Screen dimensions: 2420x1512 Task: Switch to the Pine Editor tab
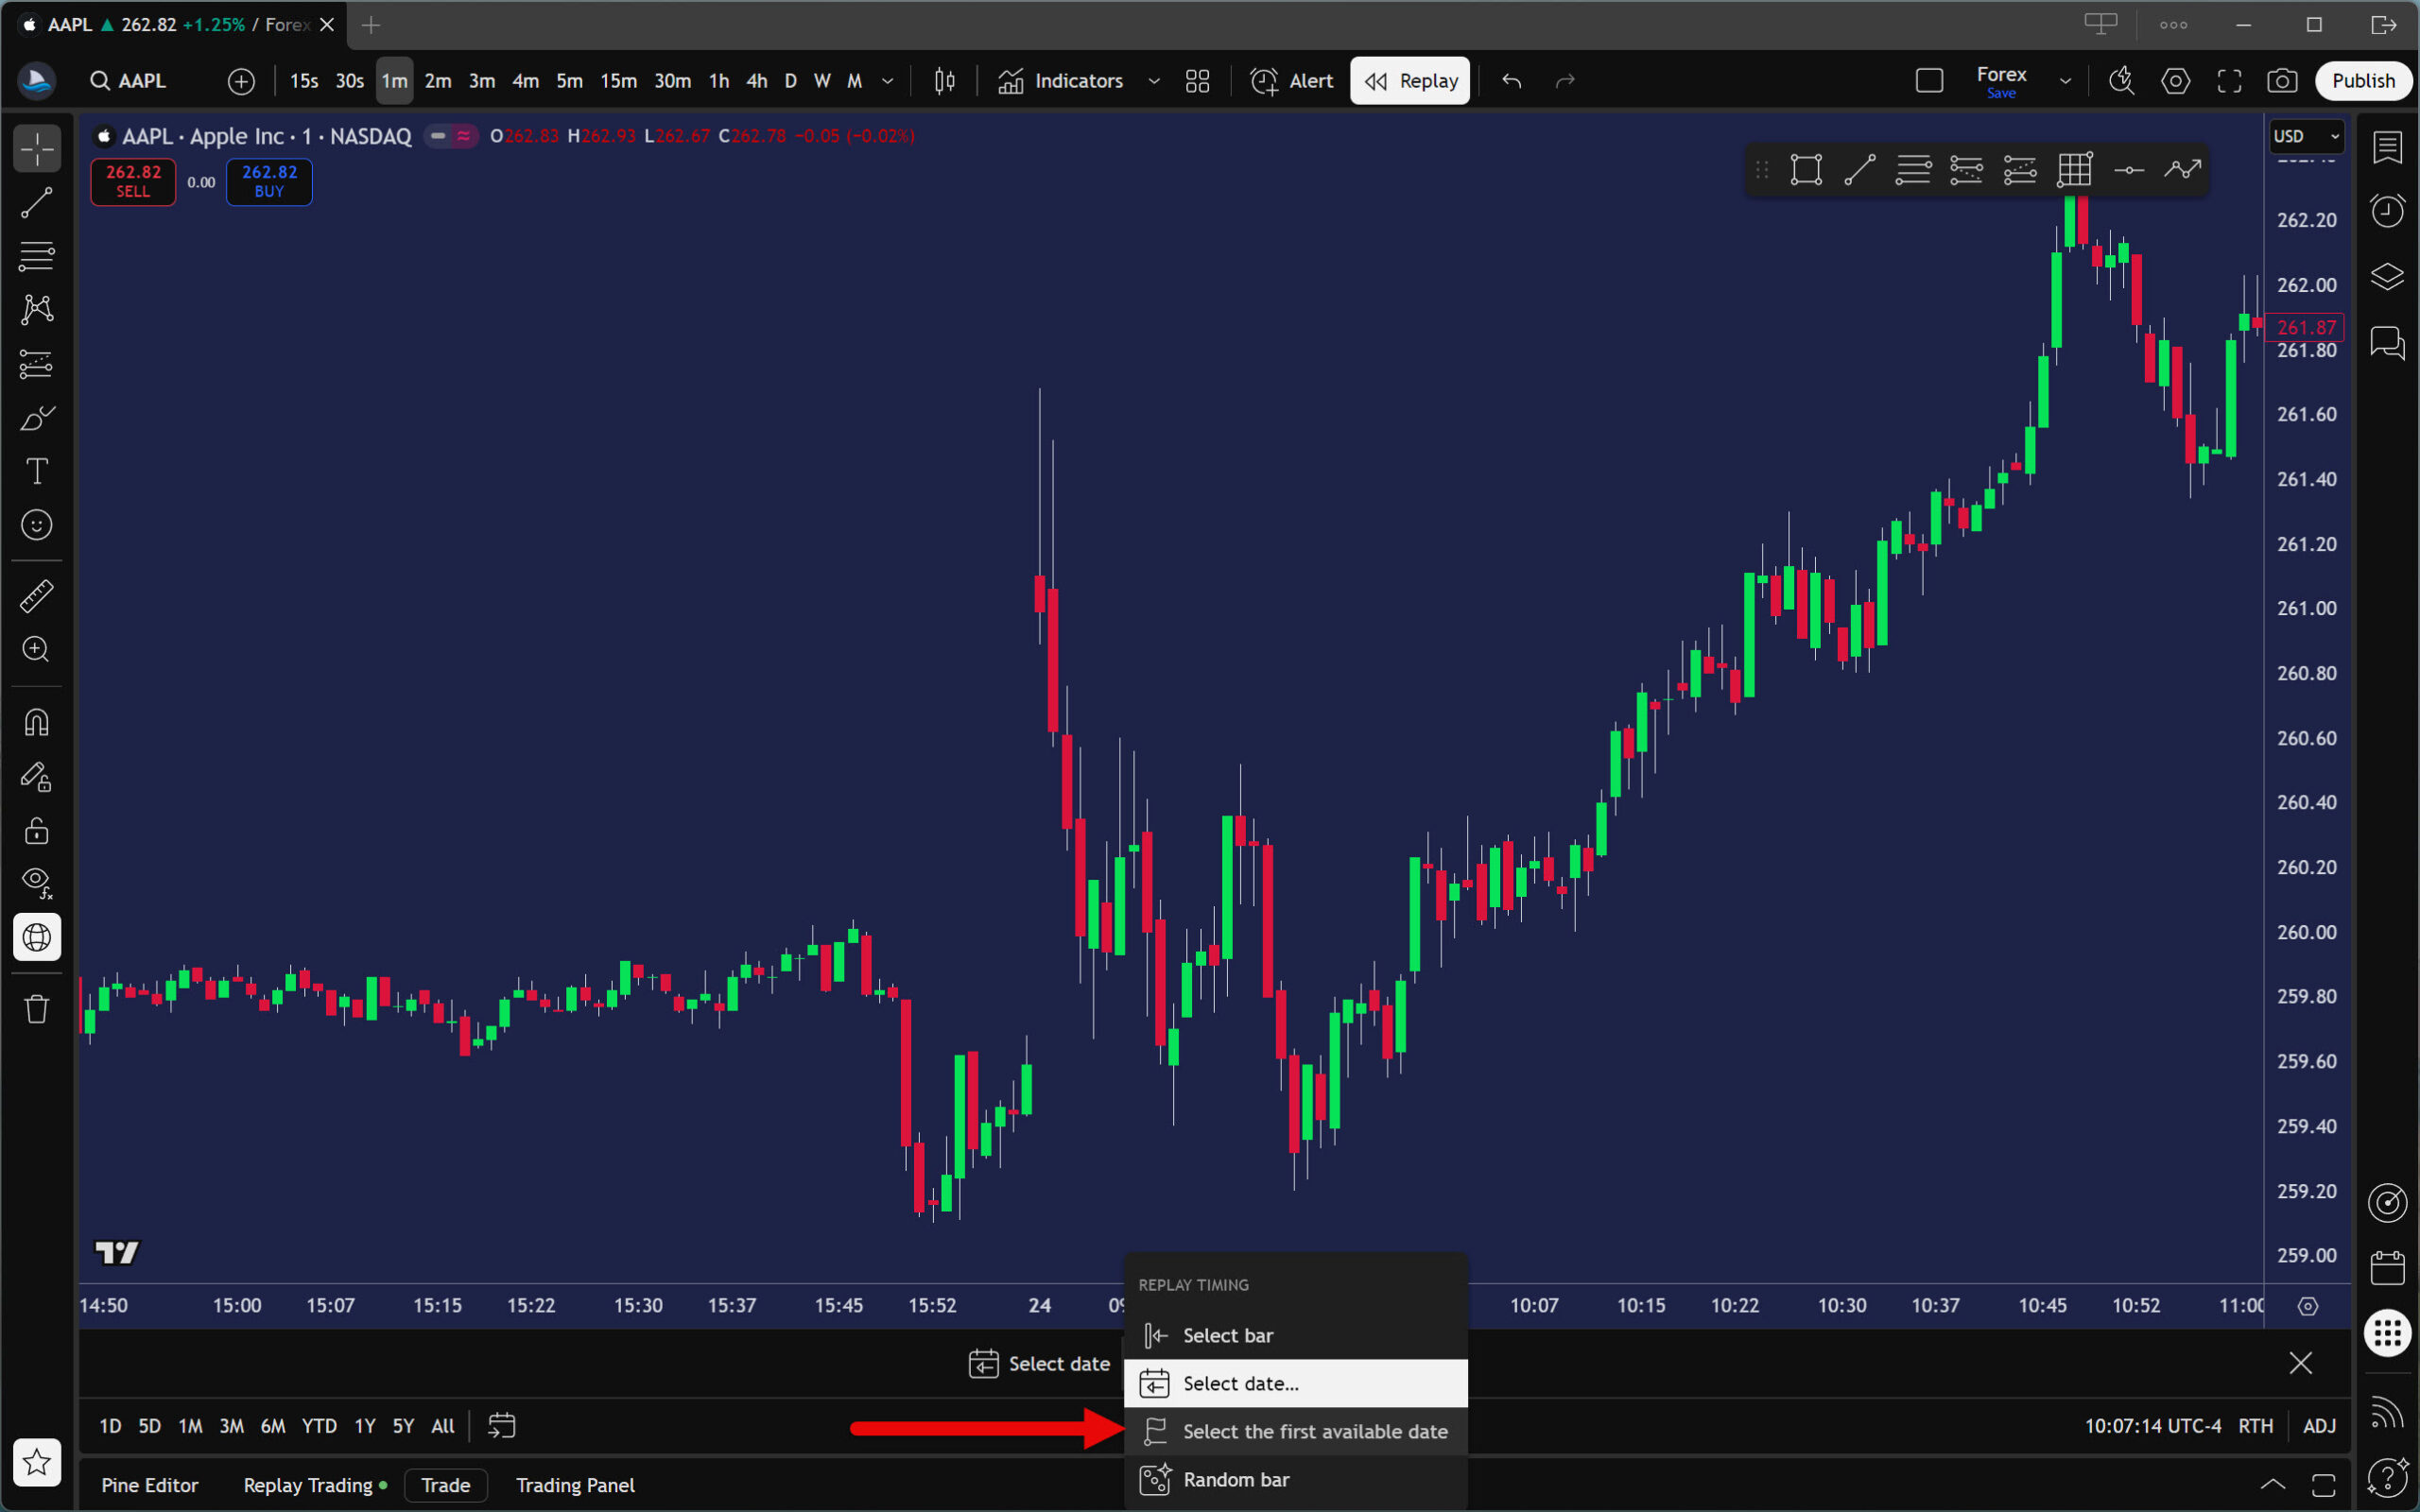pyautogui.click(x=149, y=1485)
